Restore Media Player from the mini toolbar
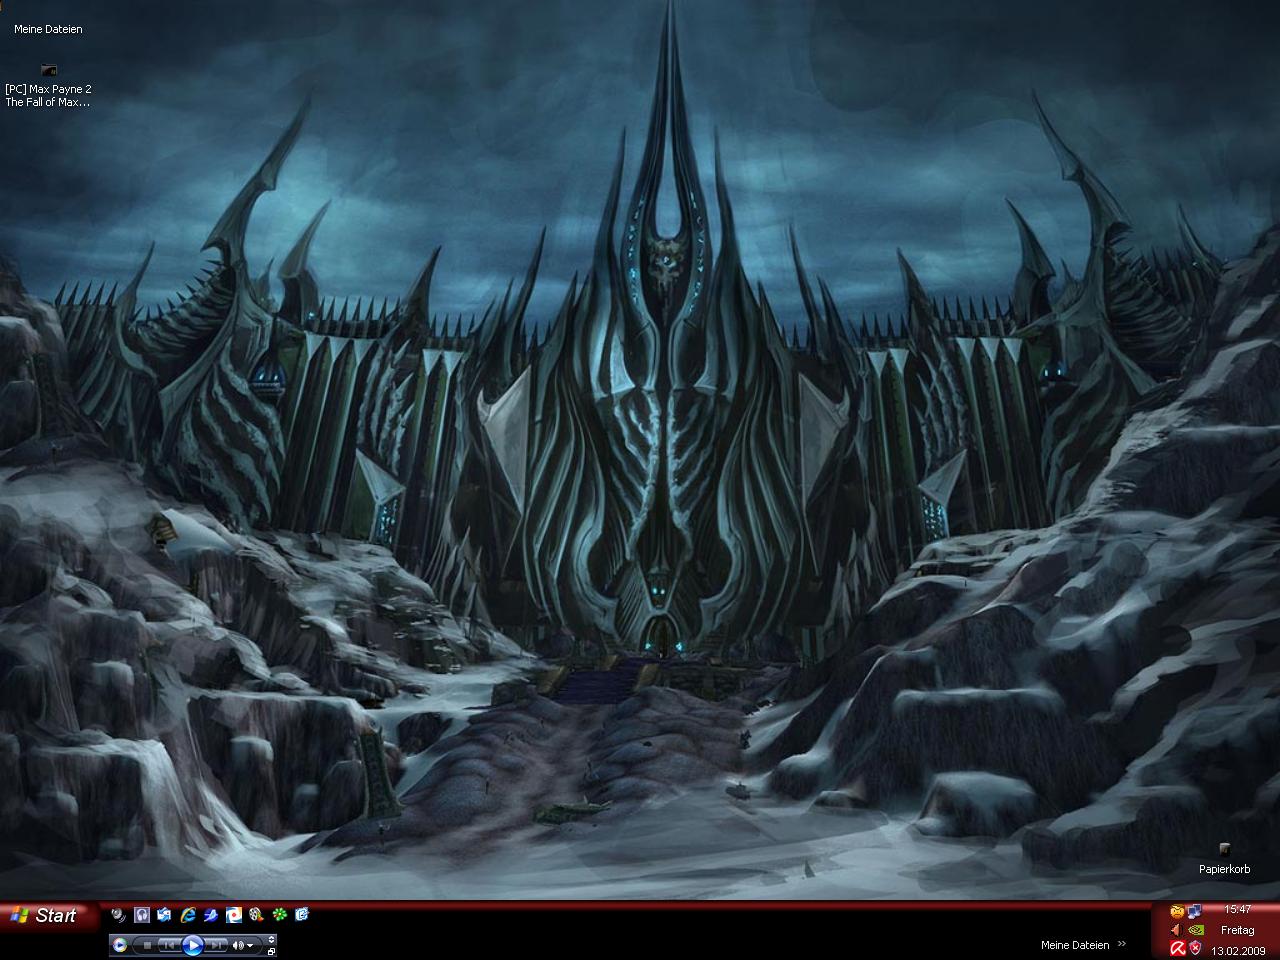This screenshot has height=960, width=1280. pos(271,950)
